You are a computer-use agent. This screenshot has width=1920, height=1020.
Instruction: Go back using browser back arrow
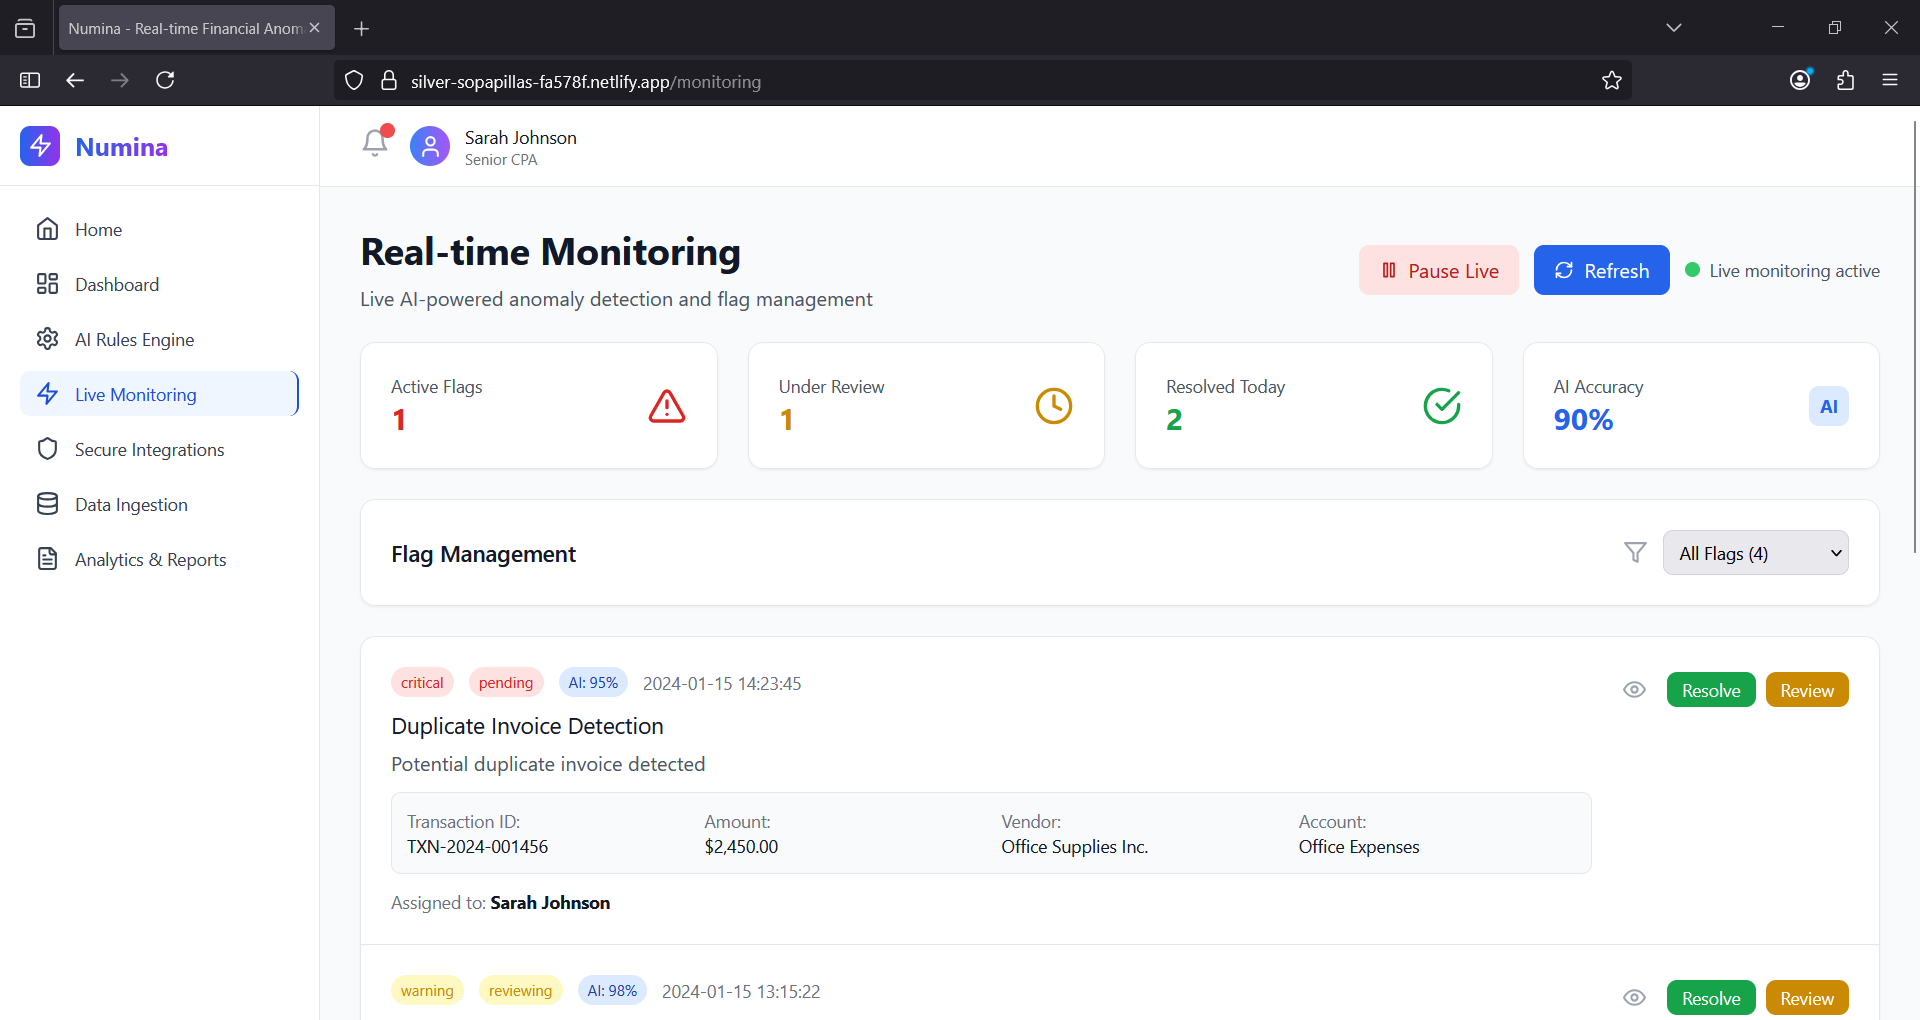pos(75,80)
